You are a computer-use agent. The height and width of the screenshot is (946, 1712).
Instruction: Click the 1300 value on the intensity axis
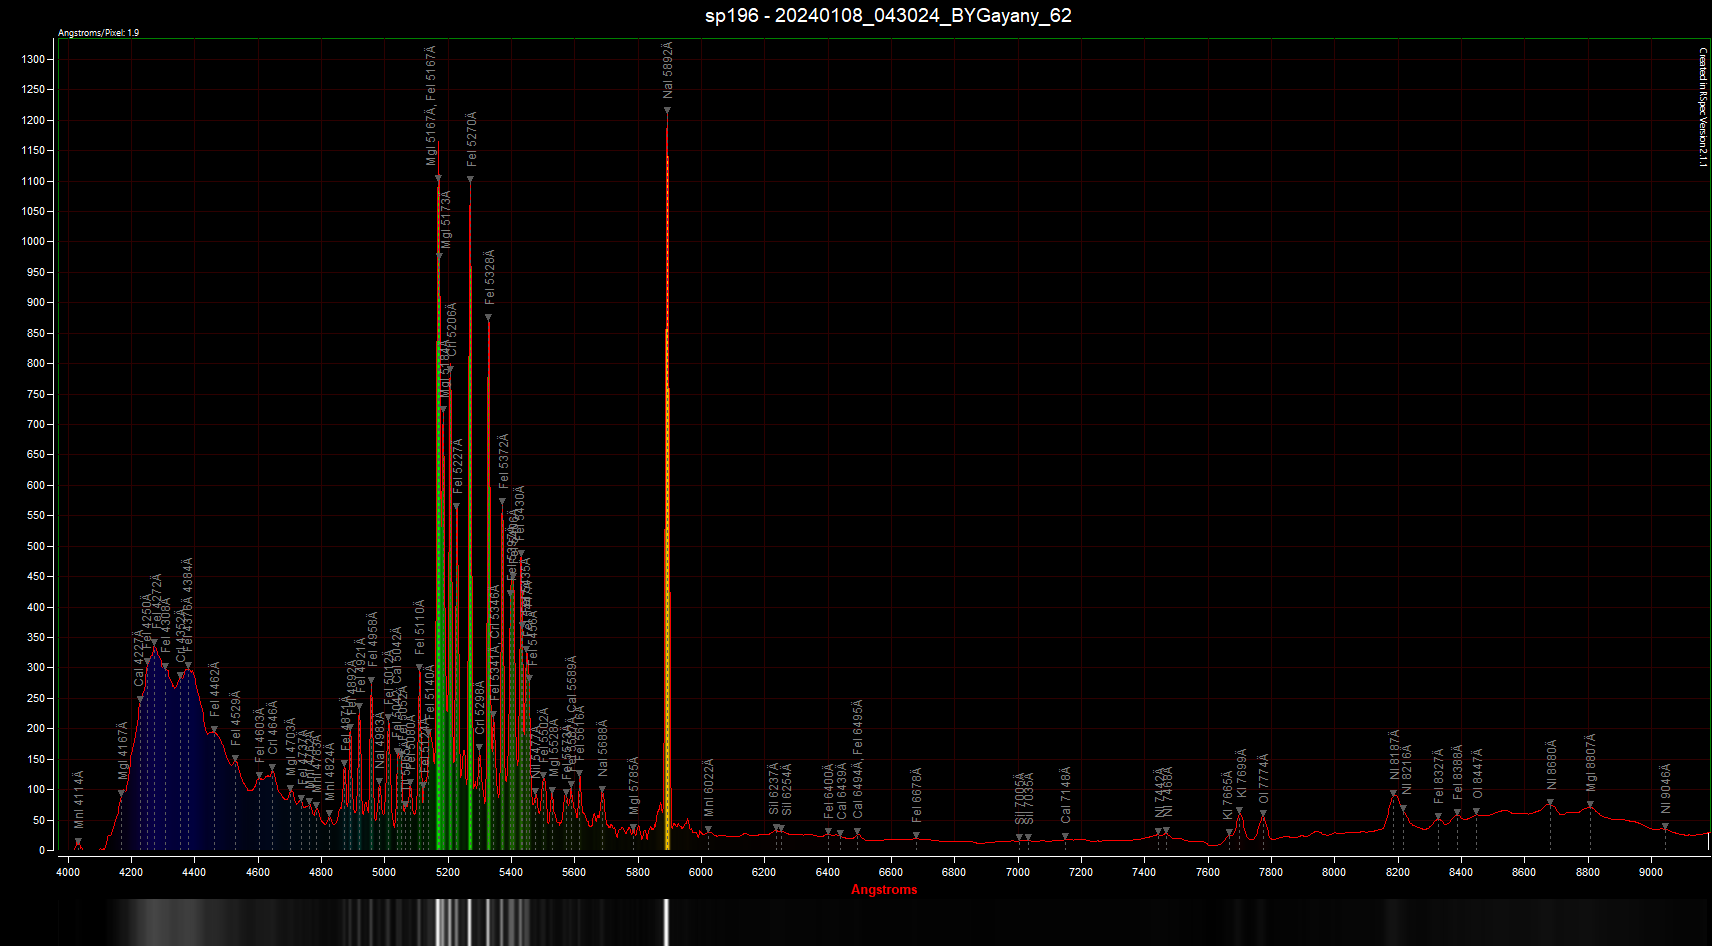[x=33, y=59]
